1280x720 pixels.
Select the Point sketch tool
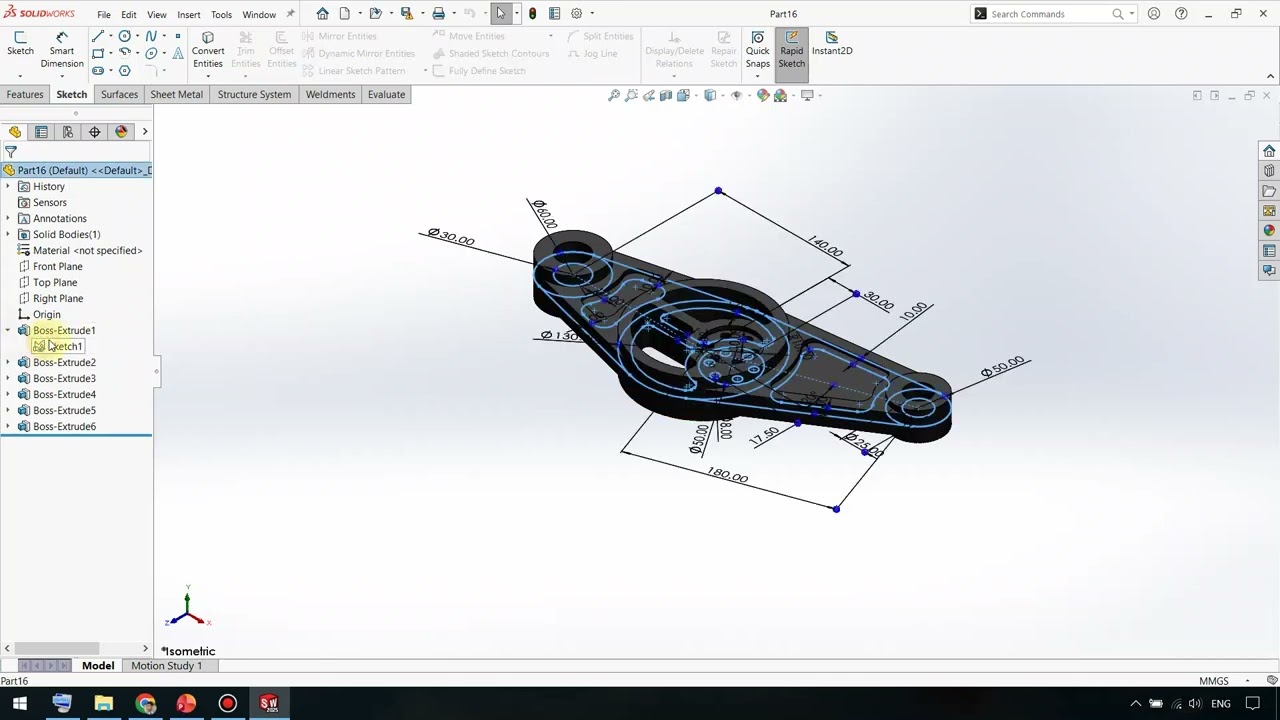pyautogui.click(x=178, y=36)
